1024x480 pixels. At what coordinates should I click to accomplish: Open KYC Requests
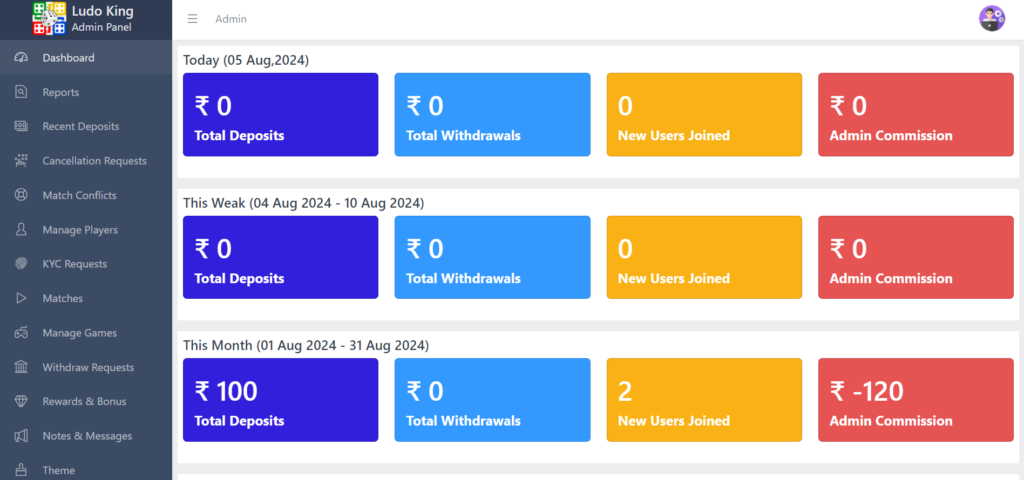[x=86, y=264]
